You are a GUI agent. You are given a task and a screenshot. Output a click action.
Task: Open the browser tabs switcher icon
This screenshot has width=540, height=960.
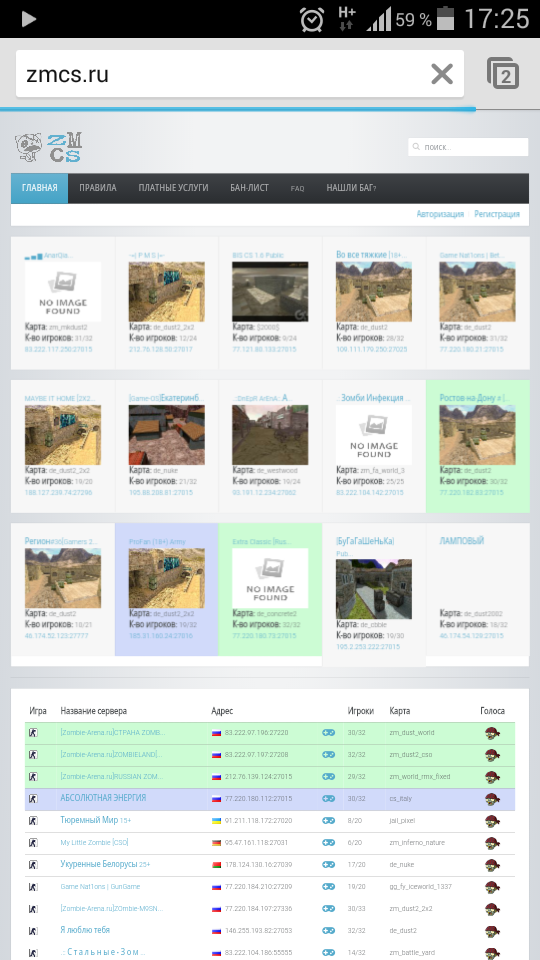tap(503, 74)
